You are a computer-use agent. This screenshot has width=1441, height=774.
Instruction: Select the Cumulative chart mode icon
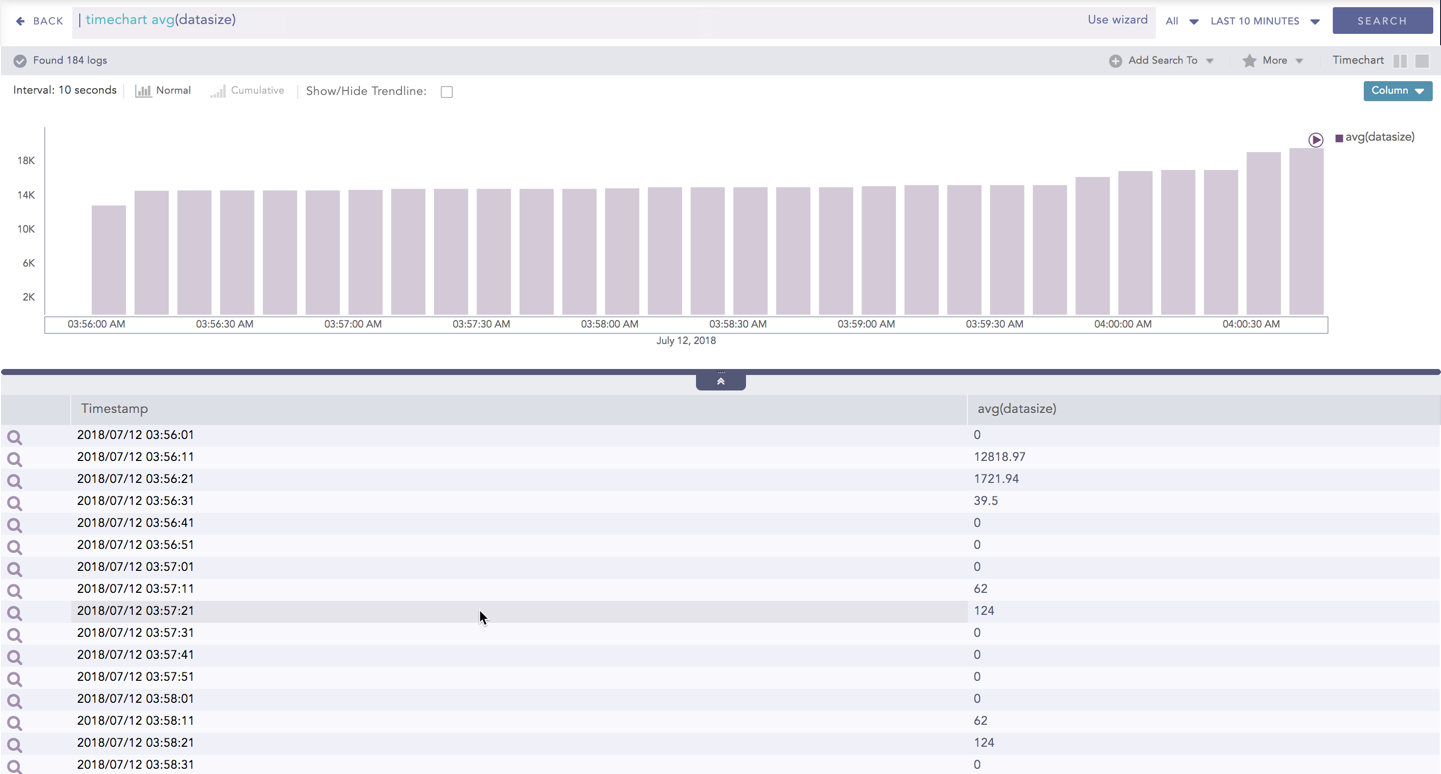pyautogui.click(x=217, y=91)
